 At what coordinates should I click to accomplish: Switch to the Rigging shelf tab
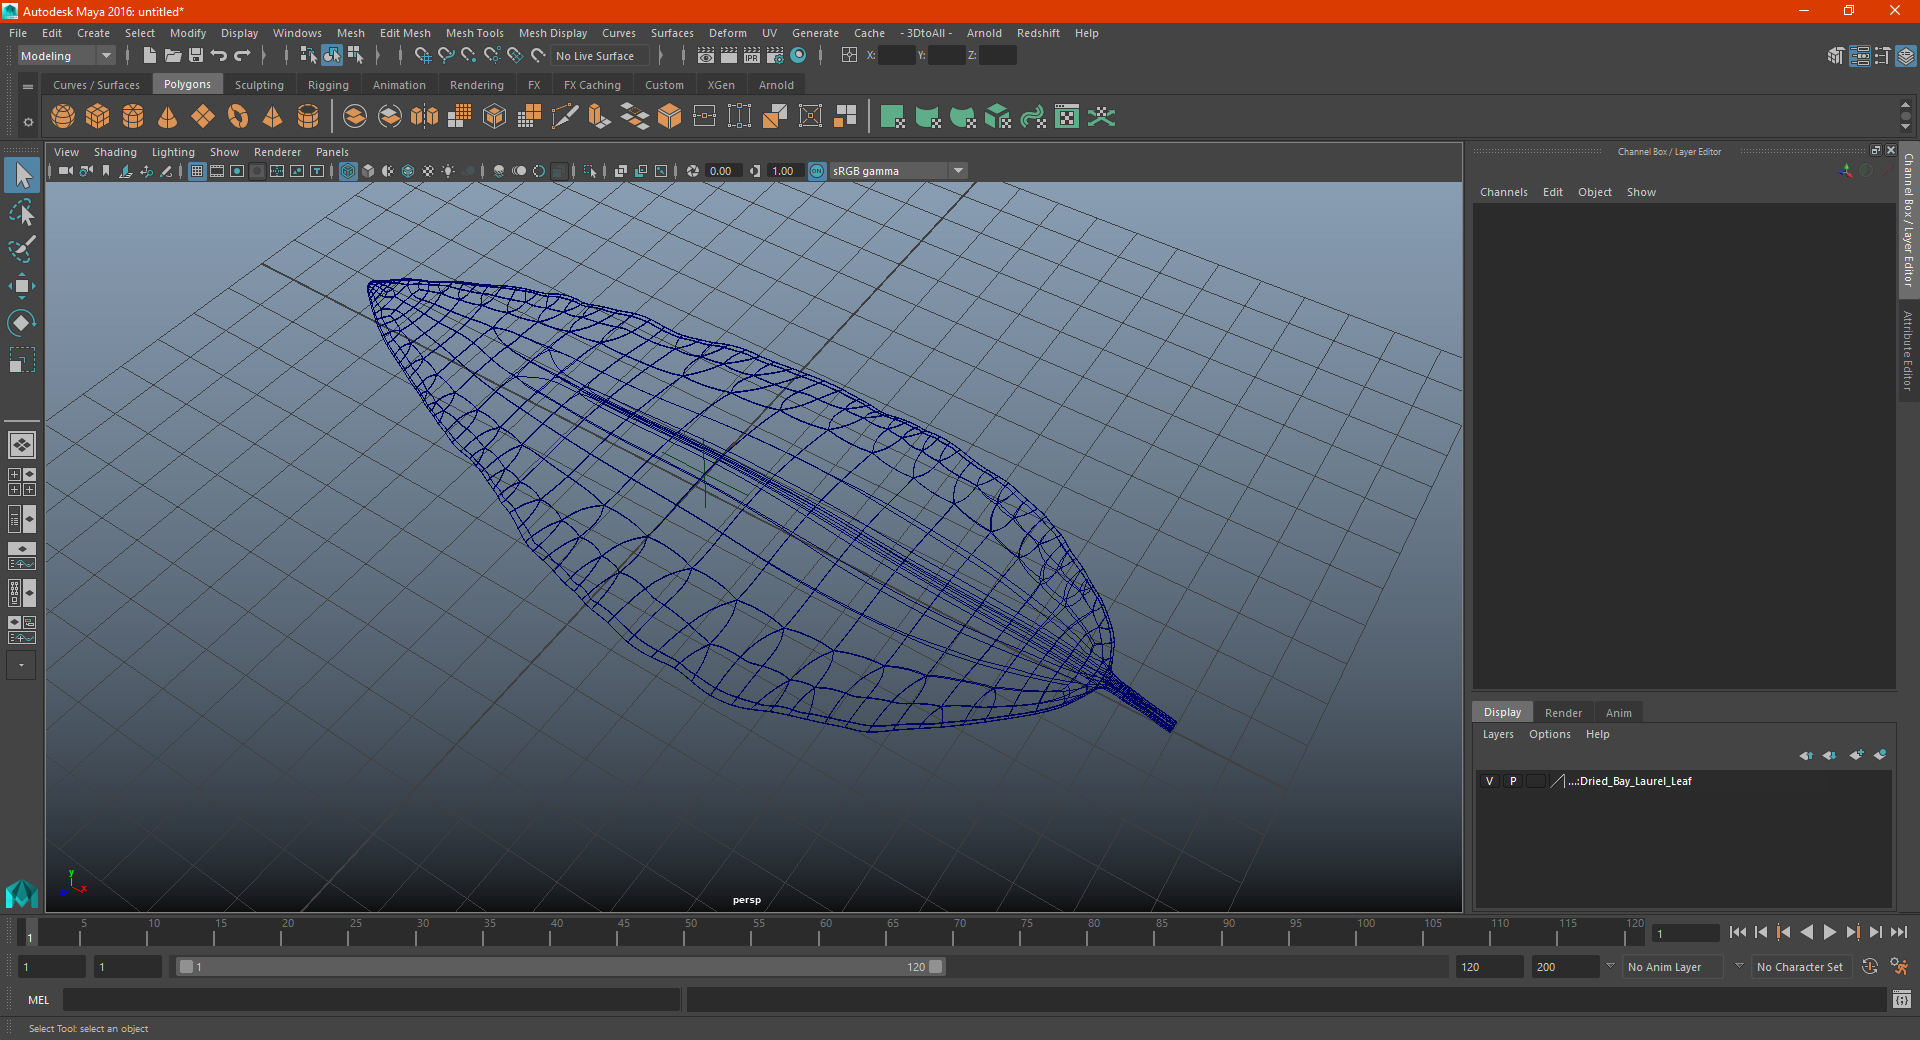pyautogui.click(x=328, y=85)
